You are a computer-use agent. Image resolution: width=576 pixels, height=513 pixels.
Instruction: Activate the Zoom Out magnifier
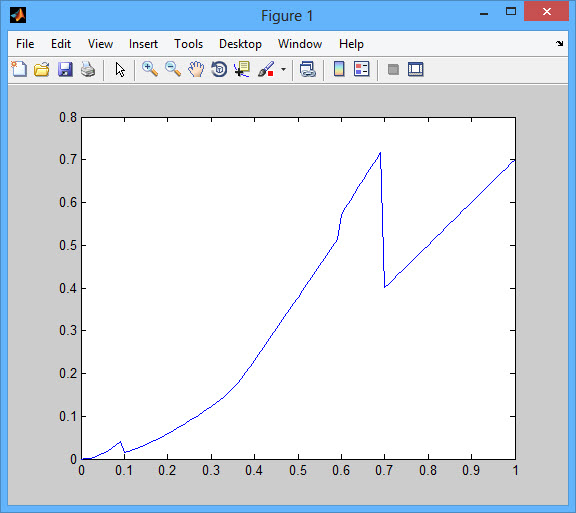tap(173, 69)
